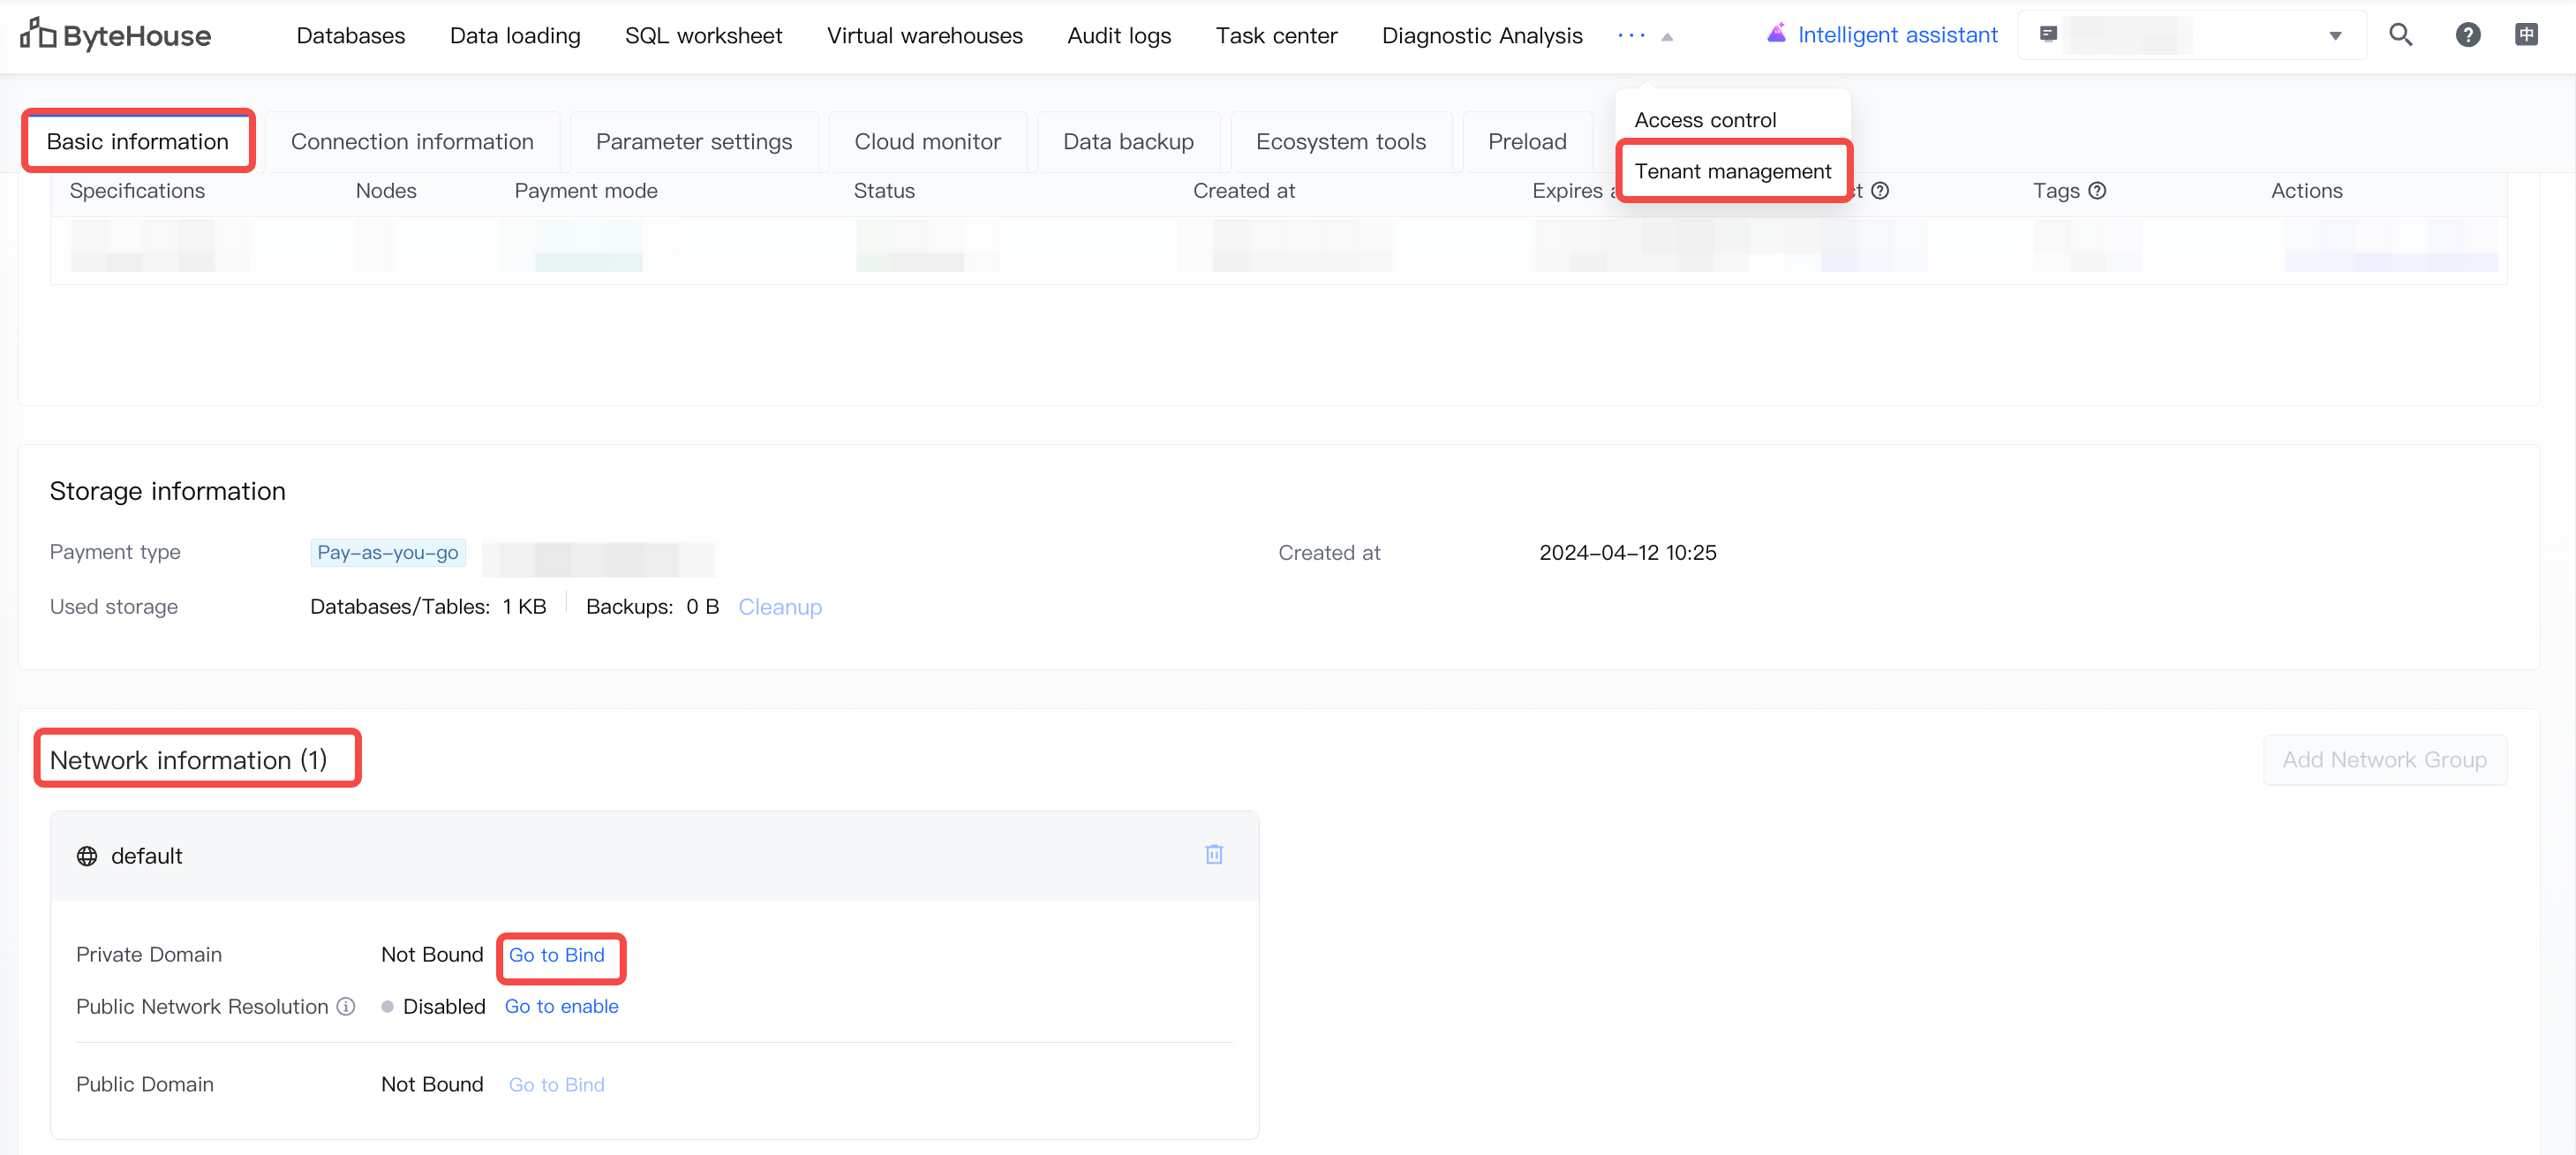2576x1155 pixels.
Task: Open the search magnifier icon
Action: [2400, 35]
